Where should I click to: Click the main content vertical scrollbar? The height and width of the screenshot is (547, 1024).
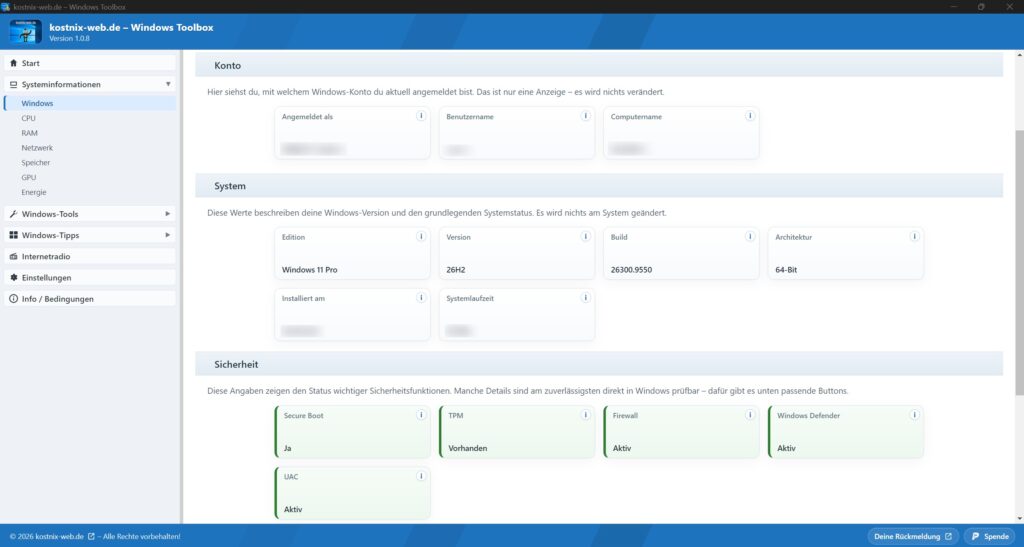pos(1019,262)
